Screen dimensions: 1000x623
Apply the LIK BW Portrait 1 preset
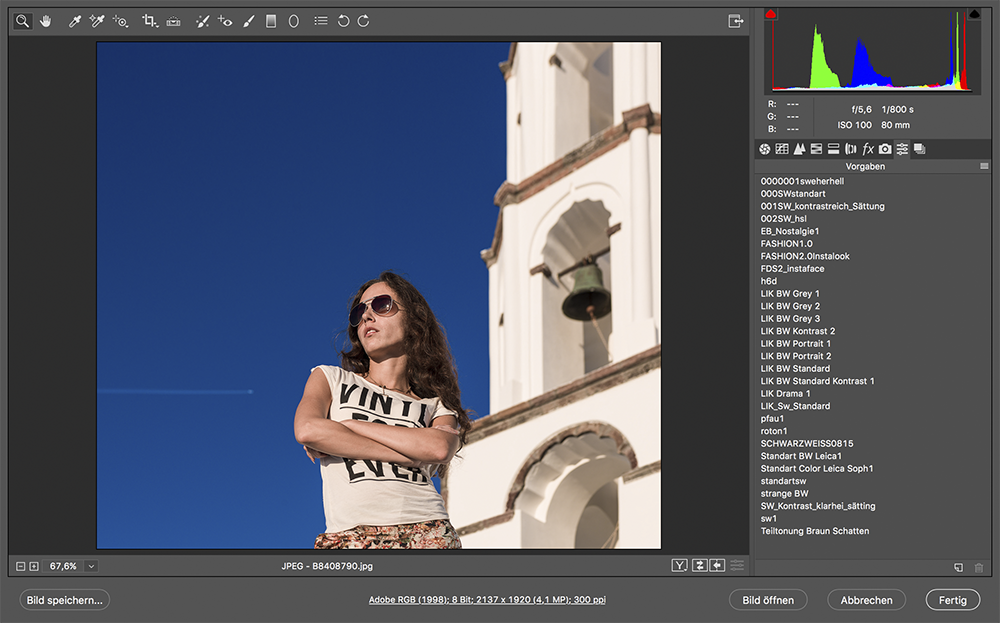795,344
